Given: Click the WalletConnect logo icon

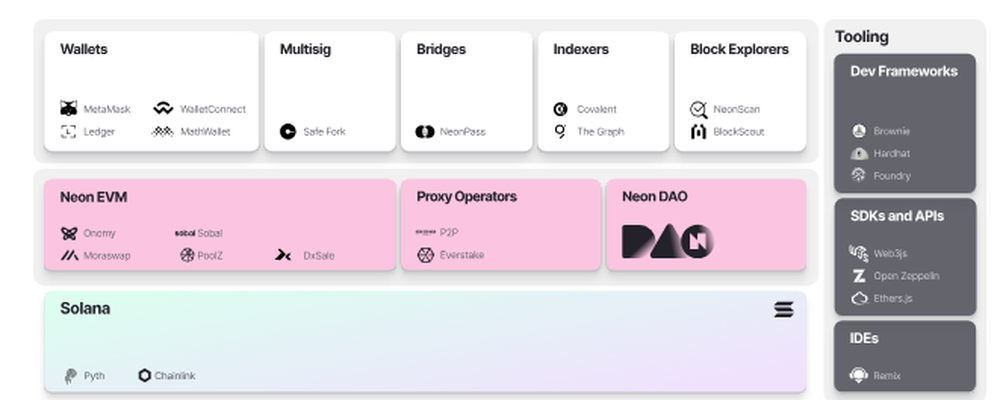Looking at the screenshot, I should tap(163, 108).
